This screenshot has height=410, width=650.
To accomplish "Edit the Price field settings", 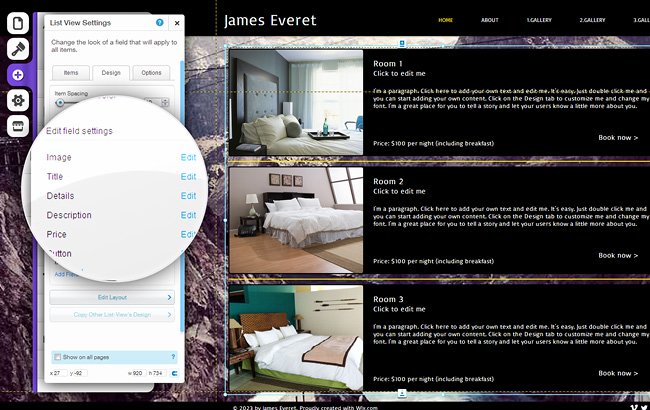I will tap(188, 234).
